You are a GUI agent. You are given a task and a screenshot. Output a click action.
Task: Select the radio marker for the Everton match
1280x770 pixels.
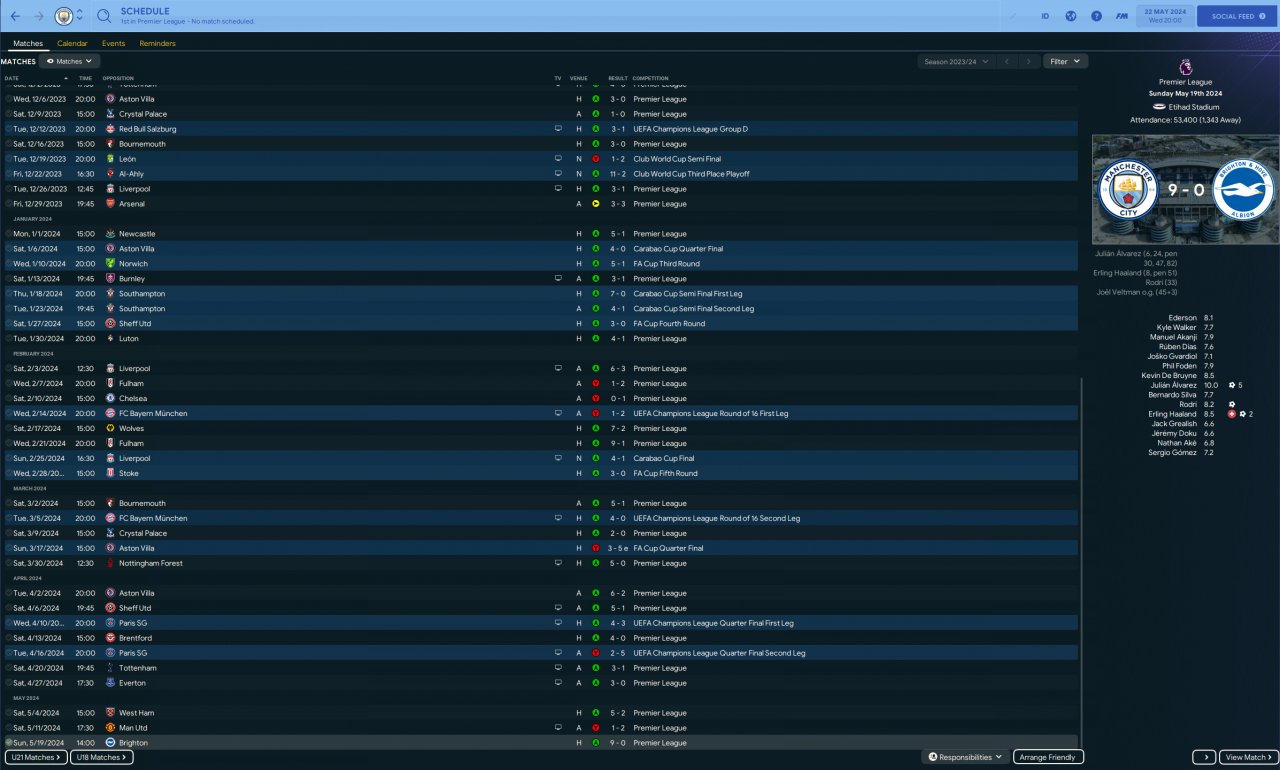[9, 683]
